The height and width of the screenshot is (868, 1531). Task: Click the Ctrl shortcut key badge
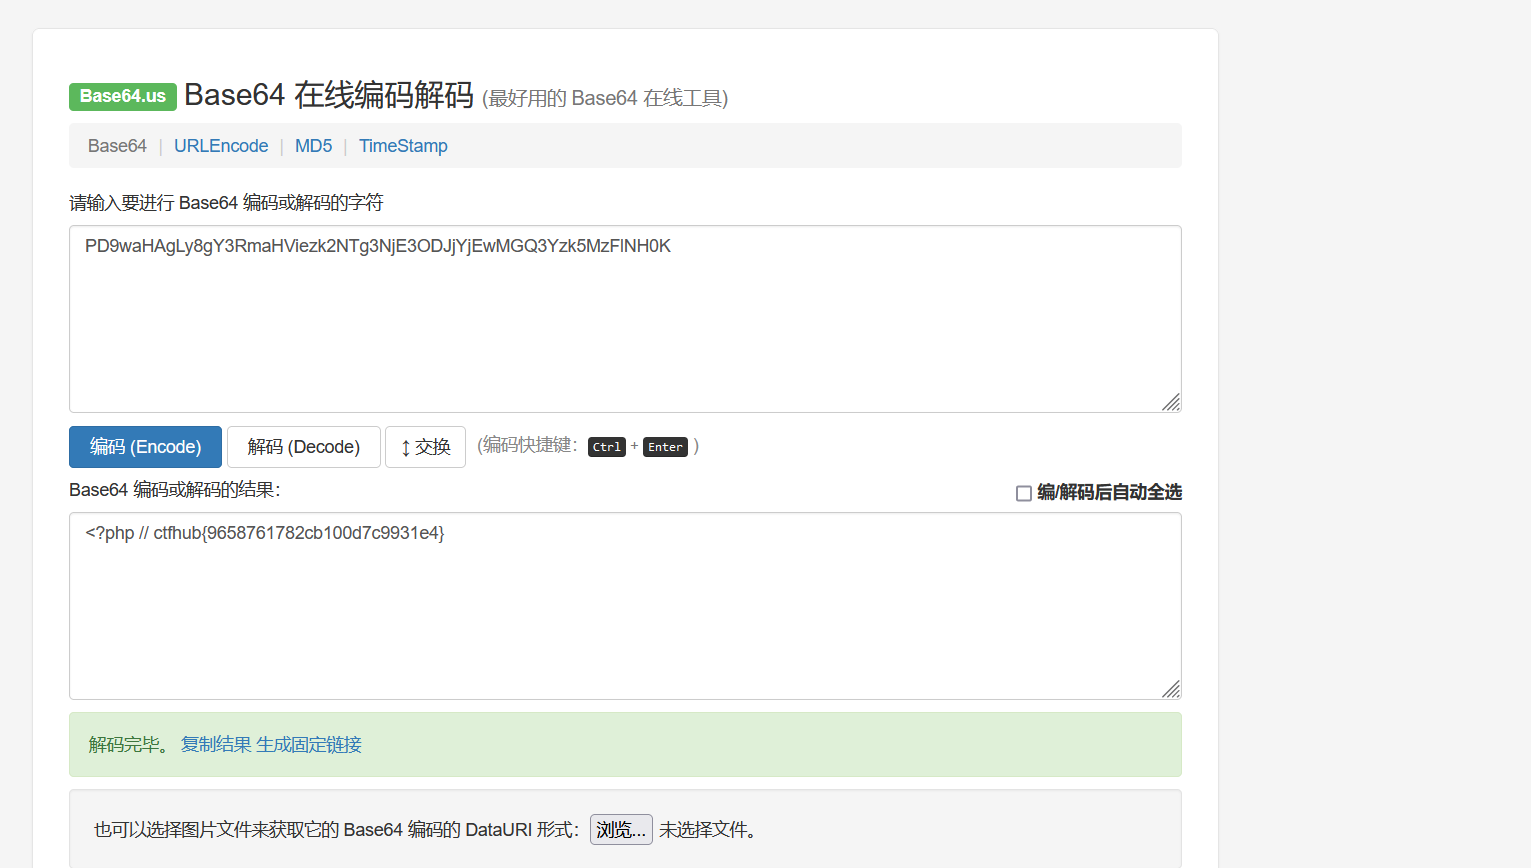606,447
